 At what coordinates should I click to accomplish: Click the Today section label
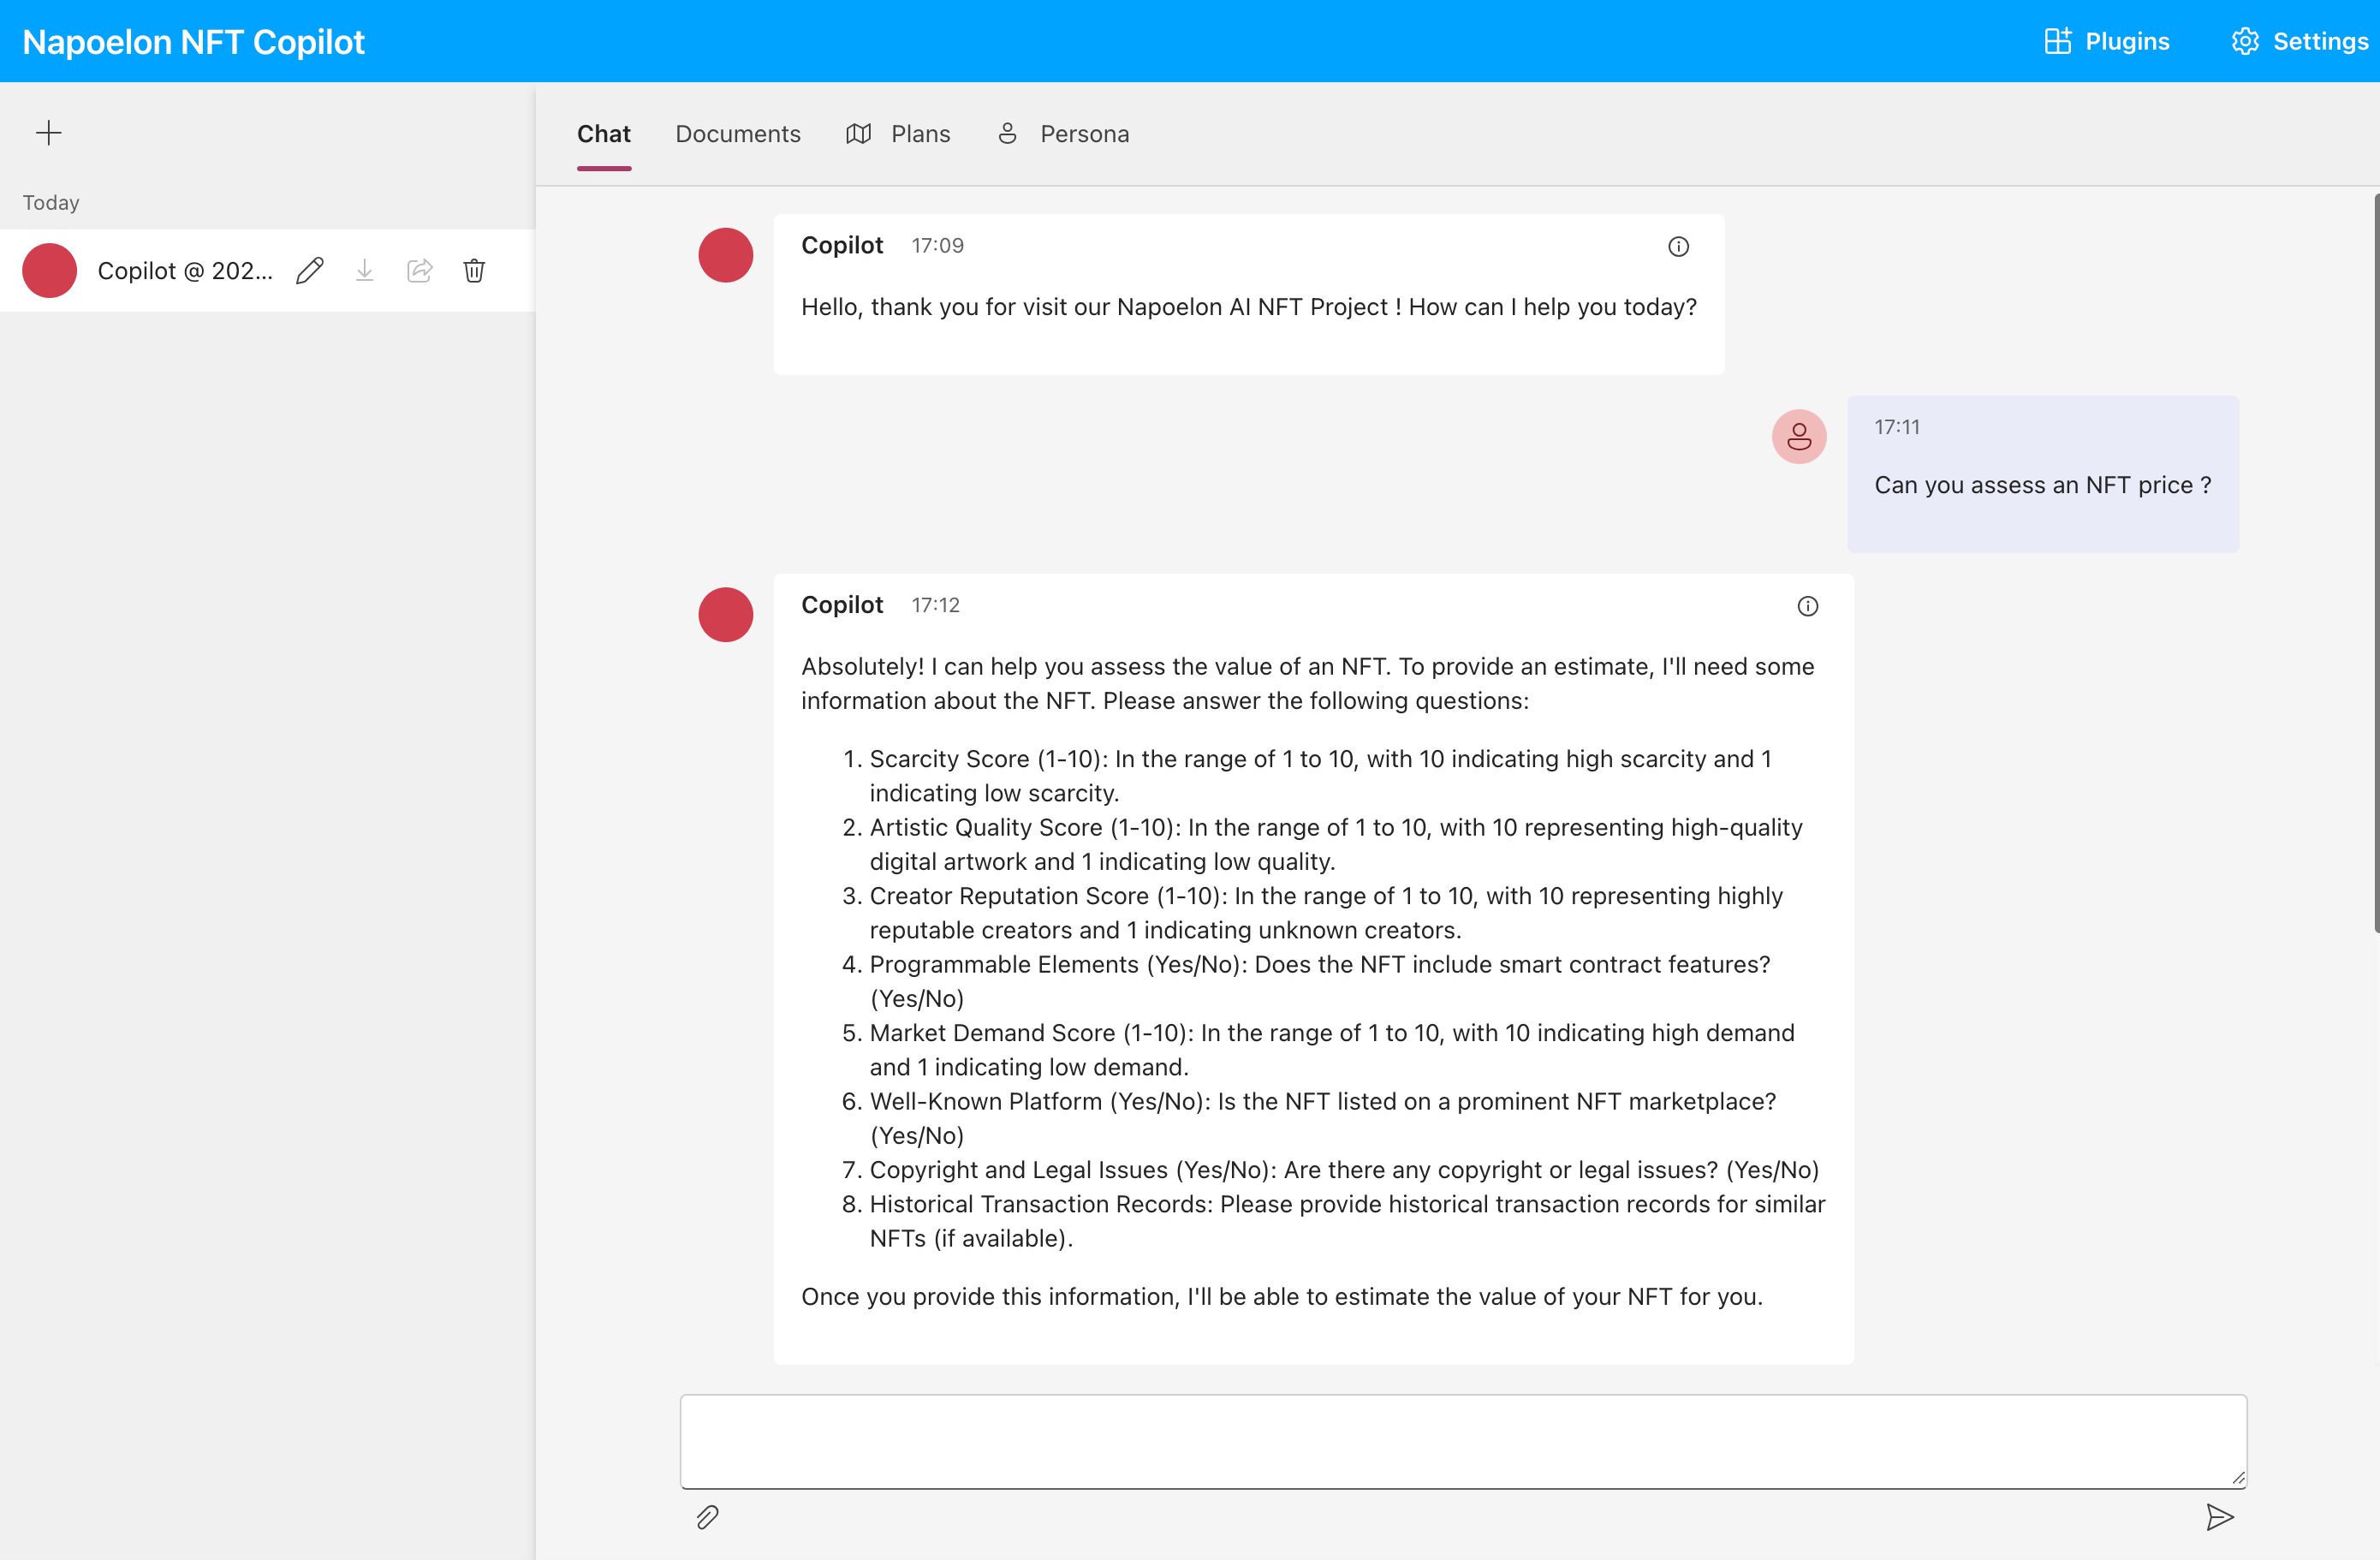pyautogui.click(x=51, y=203)
